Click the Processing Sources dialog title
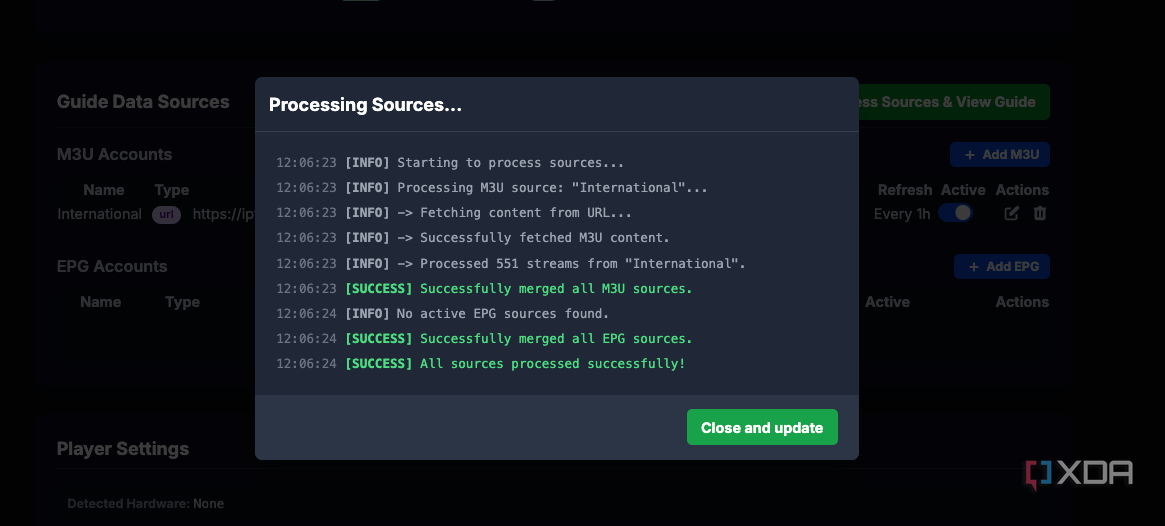1165x526 pixels. pyautogui.click(x=365, y=105)
